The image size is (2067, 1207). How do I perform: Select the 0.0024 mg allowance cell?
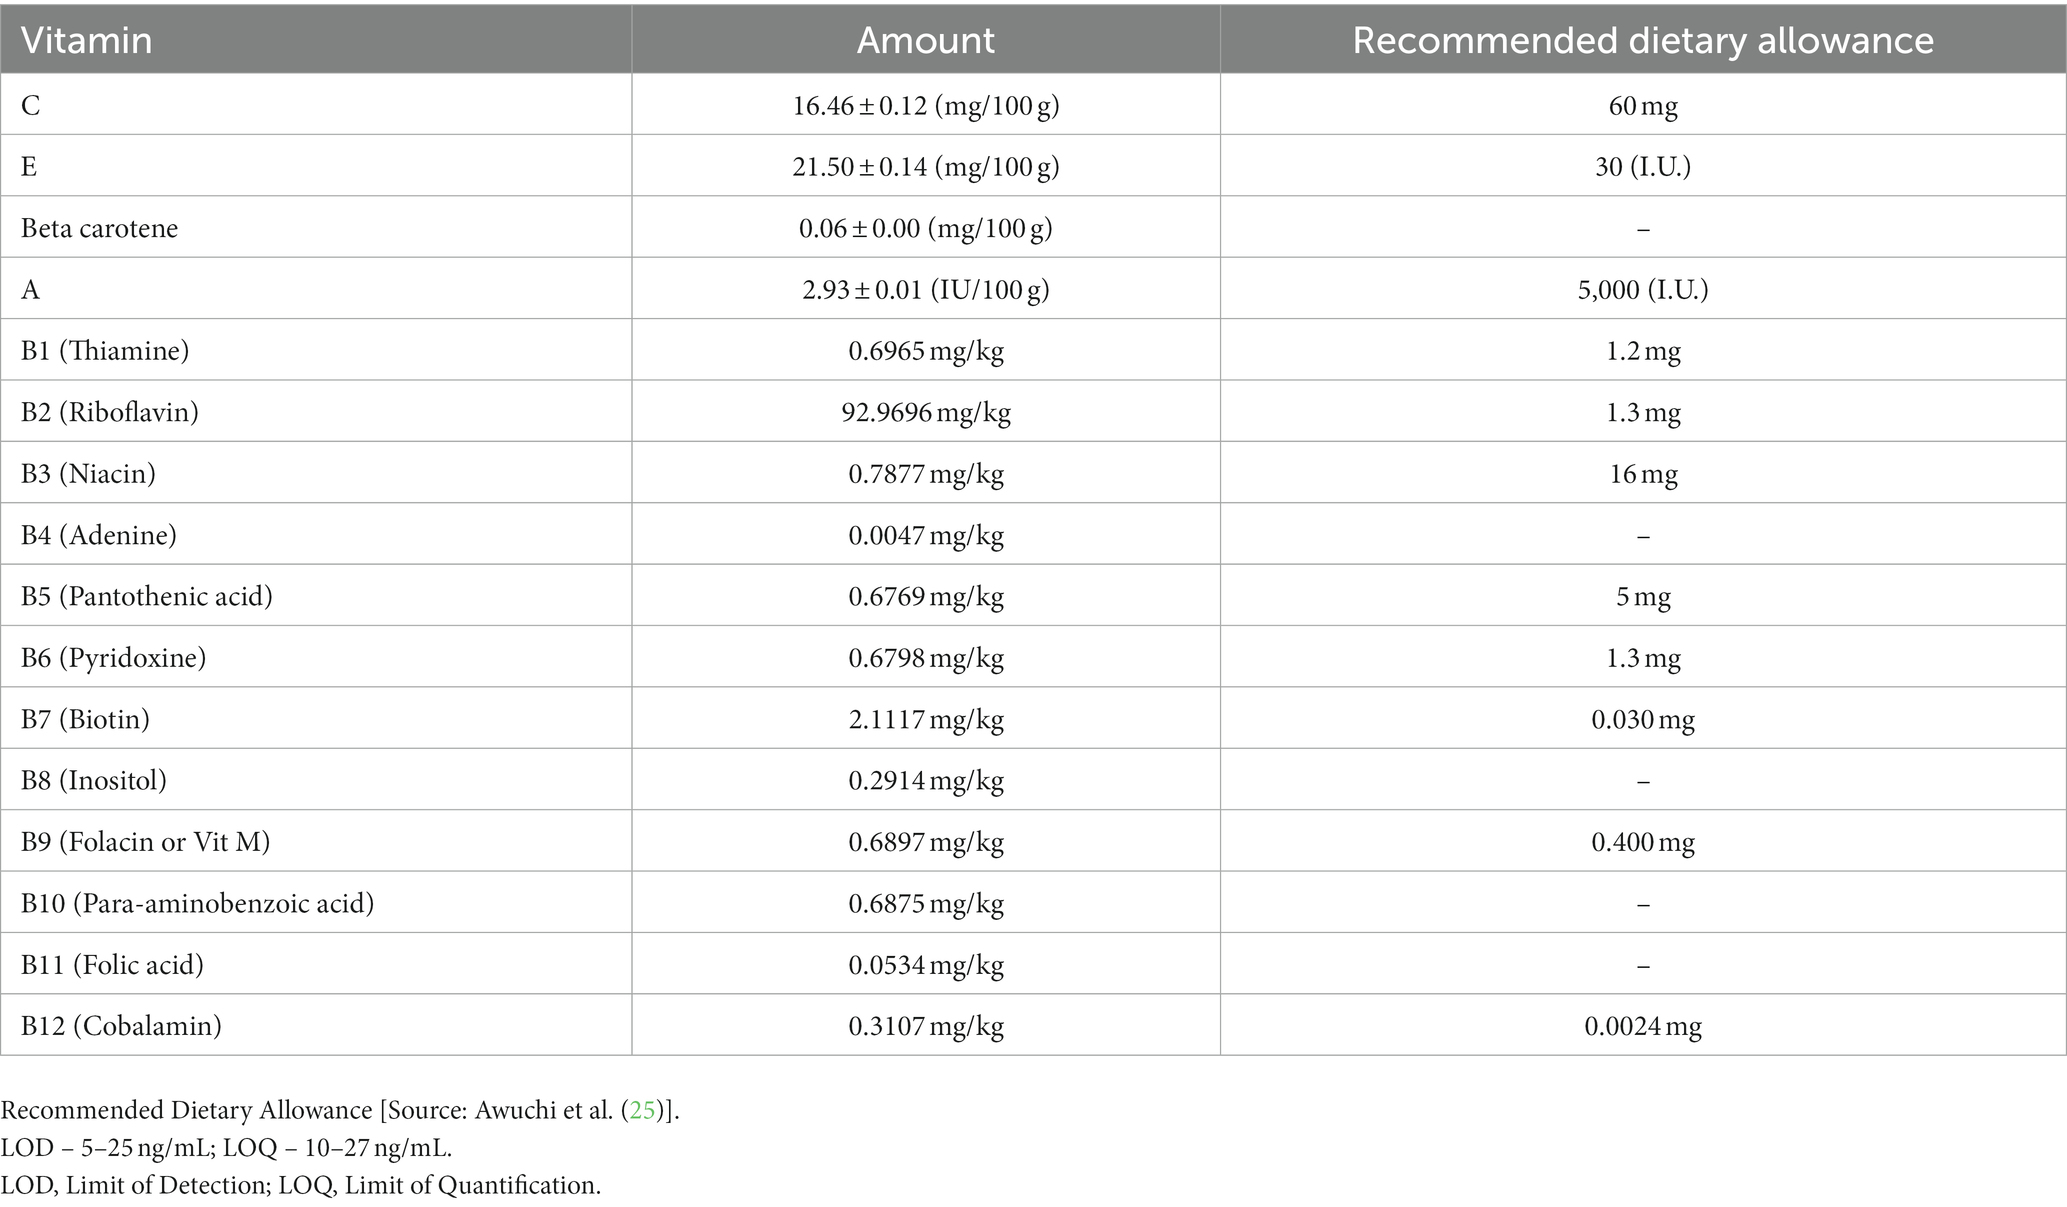[1643, 1026]
